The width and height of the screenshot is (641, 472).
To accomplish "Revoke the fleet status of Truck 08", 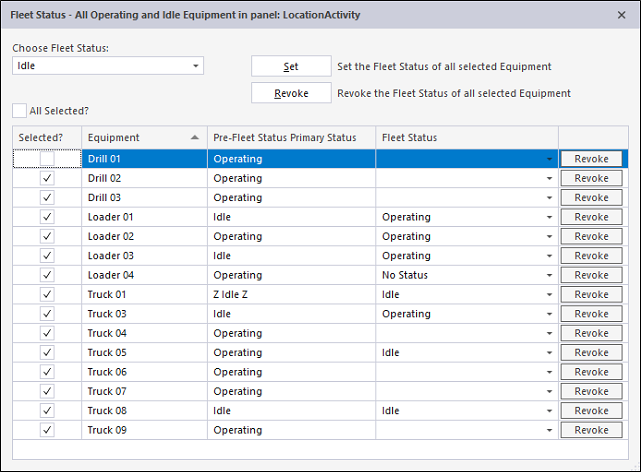I will pyautogui.click(x=591, y=410).
